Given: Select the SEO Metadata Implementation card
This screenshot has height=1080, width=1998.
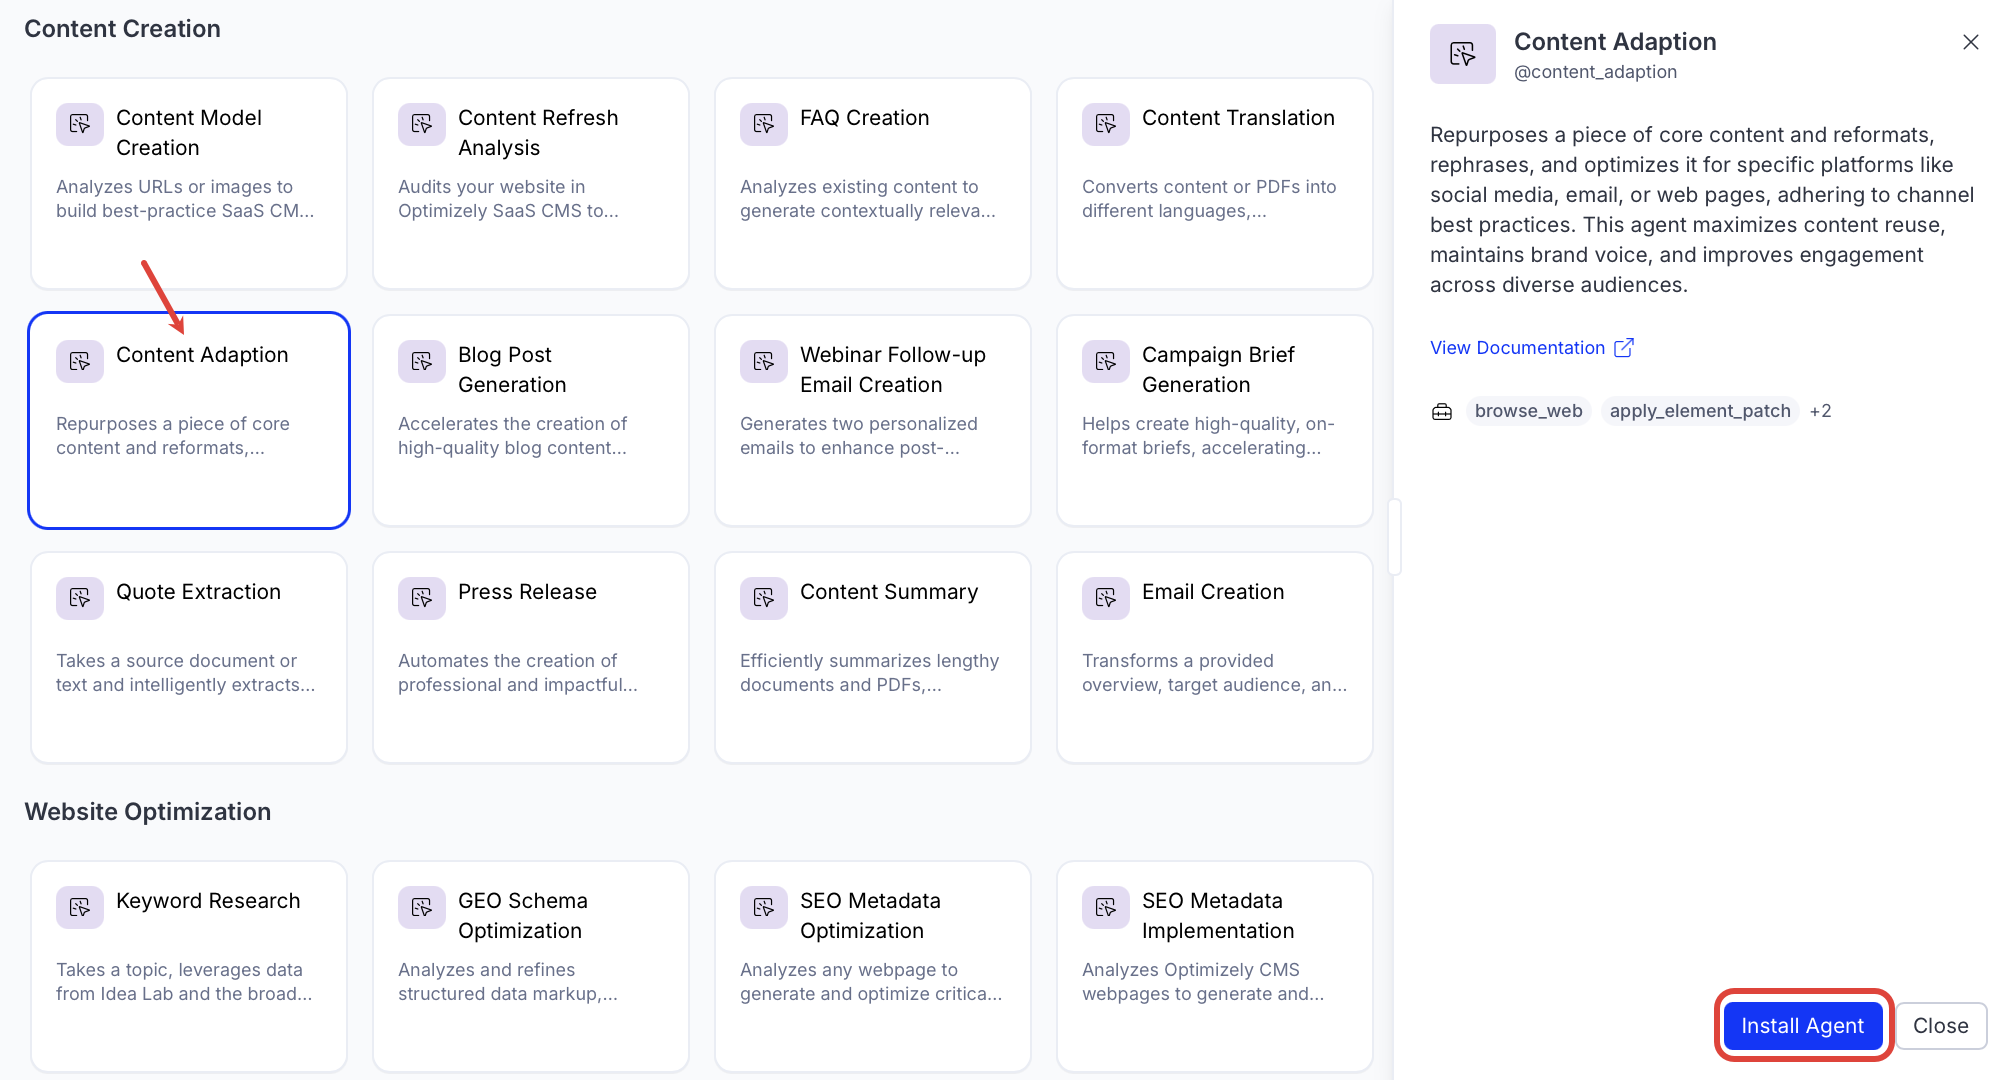Looking at the screenshot, I should tap(1214, 966).
